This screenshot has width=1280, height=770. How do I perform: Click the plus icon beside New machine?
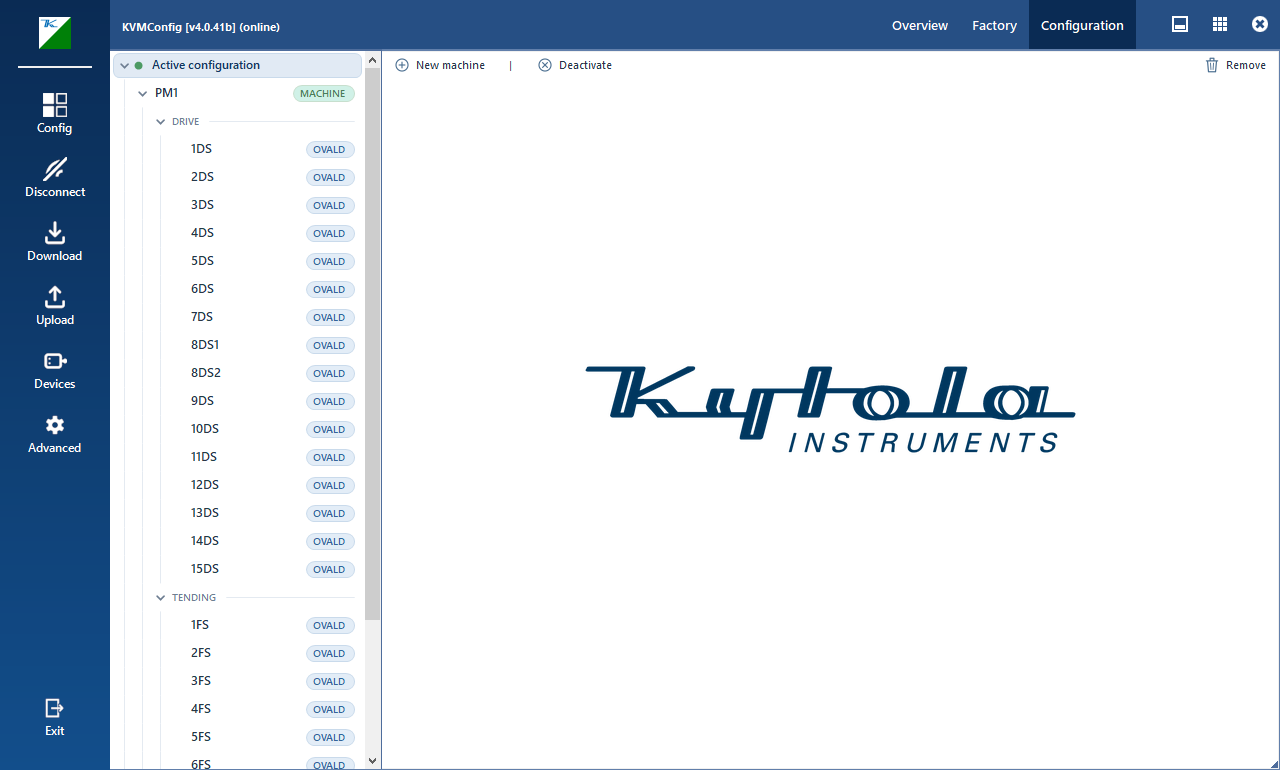tap(402, 65)
